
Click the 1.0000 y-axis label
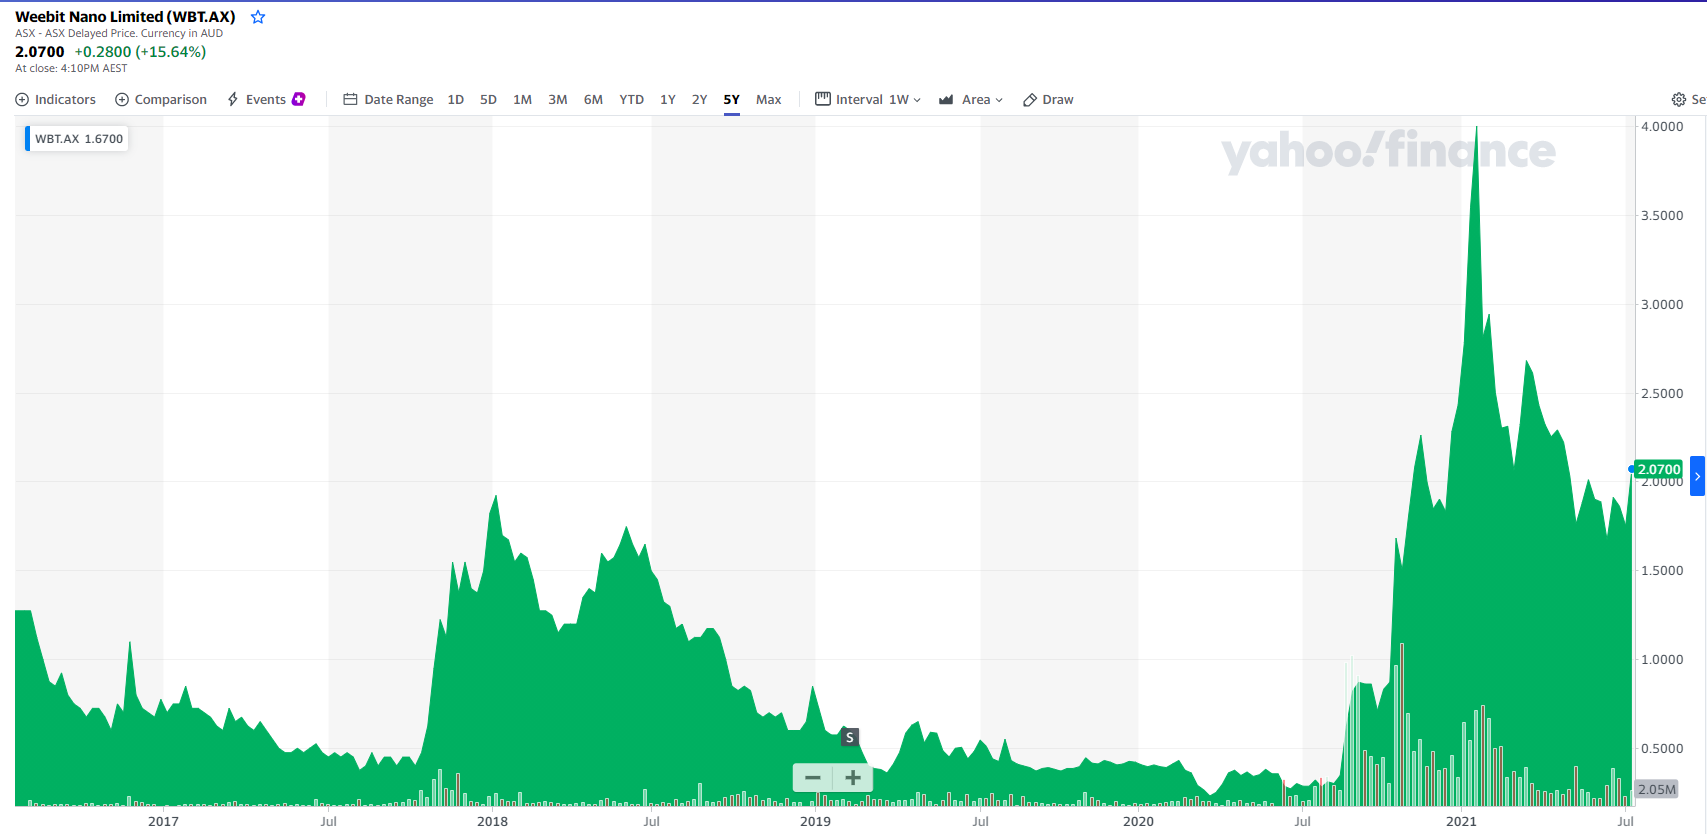click(1662, 659)
